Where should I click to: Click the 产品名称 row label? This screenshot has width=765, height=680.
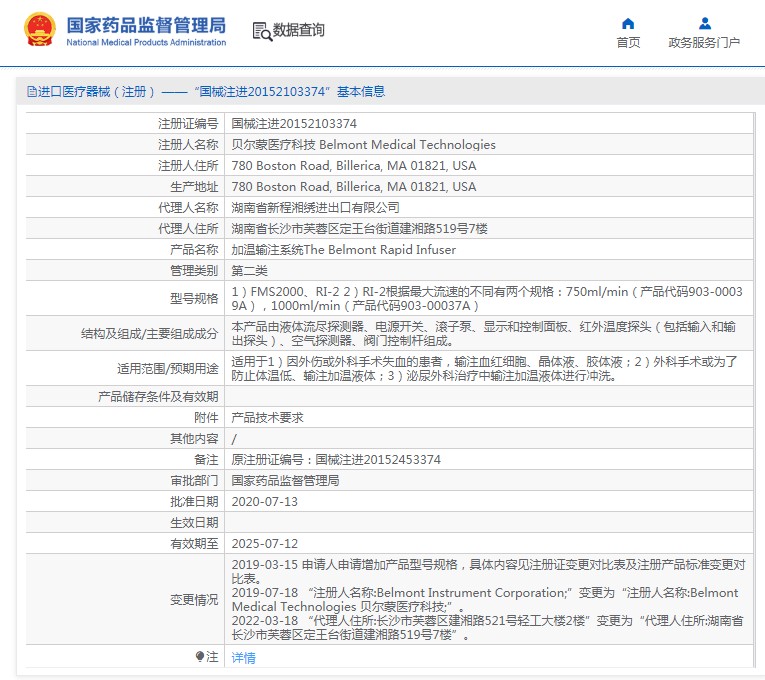pos(194,250)
